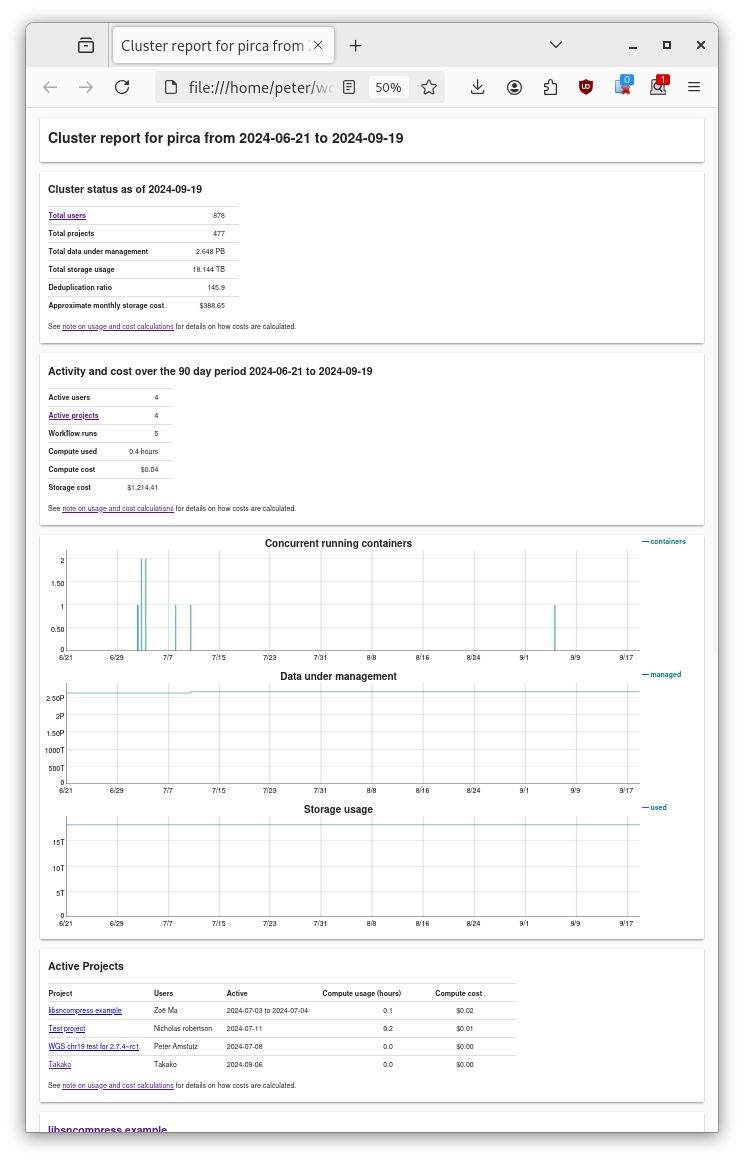
Task: Toggle Reader View for this page
Action: click(x=348, y=87)
